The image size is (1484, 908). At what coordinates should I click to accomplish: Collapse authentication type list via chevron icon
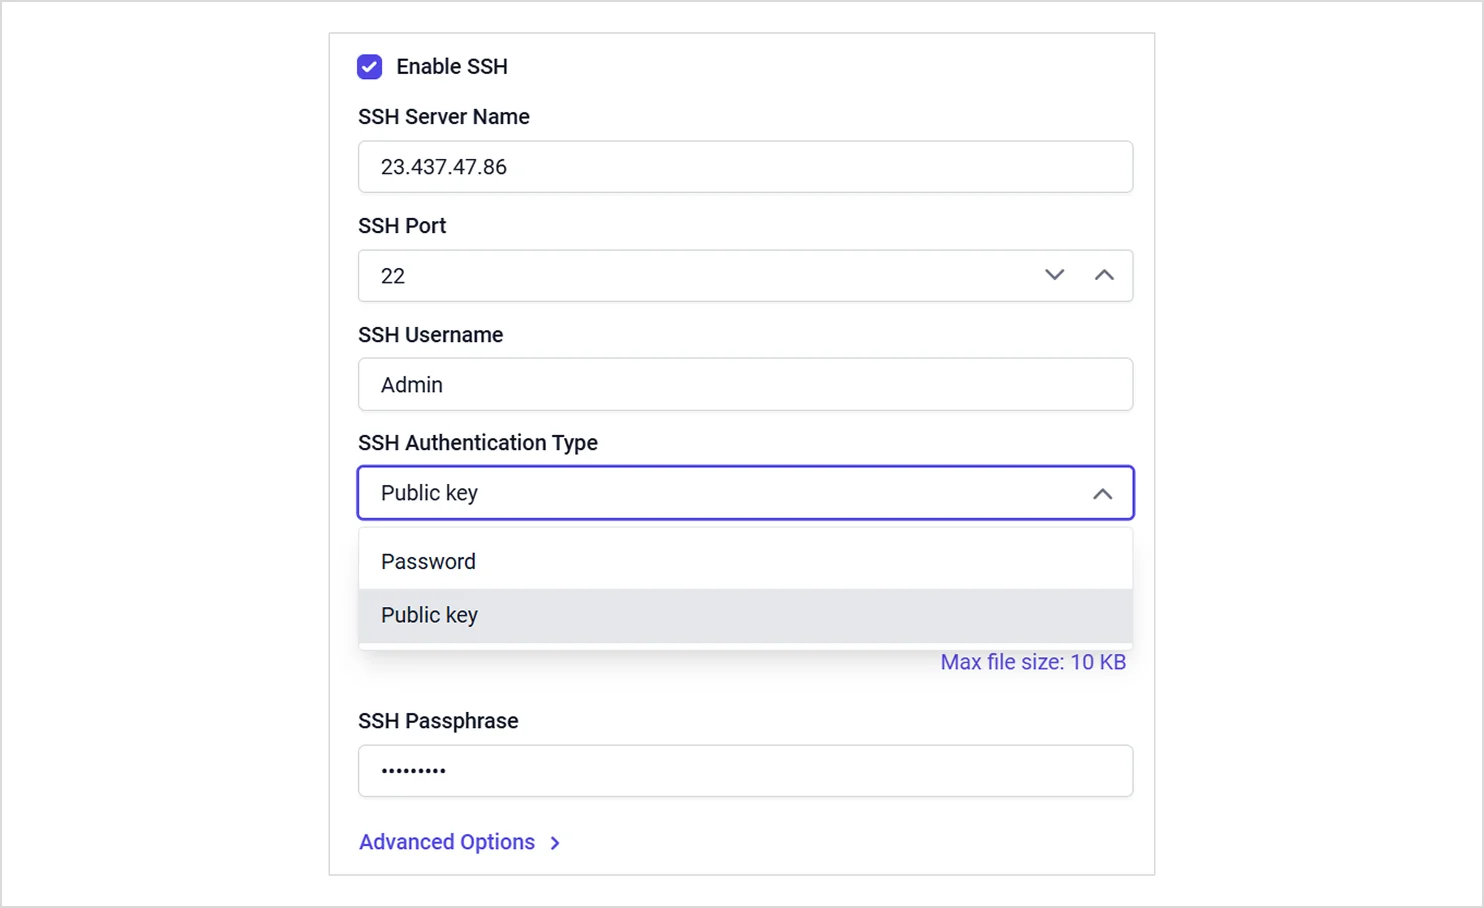pyautogui.click(x=1102, y=494)
